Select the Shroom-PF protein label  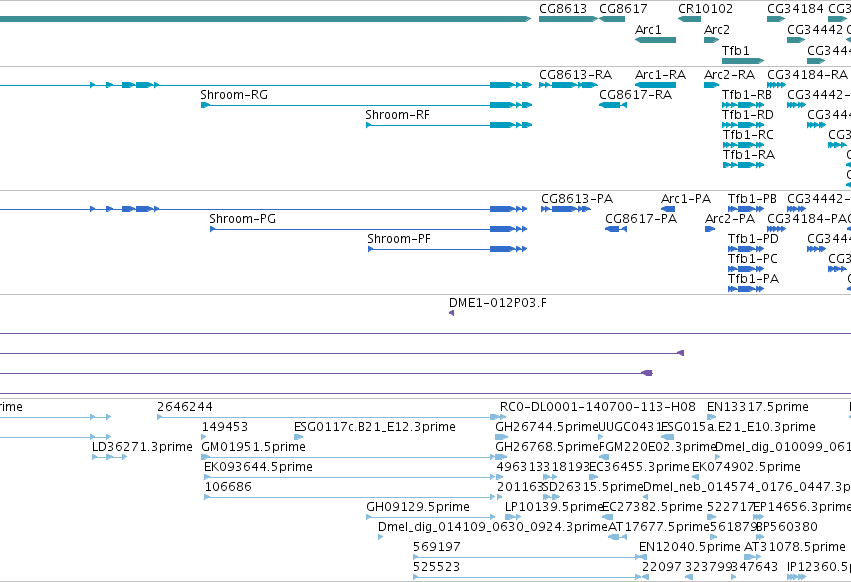tap(399, 239)
